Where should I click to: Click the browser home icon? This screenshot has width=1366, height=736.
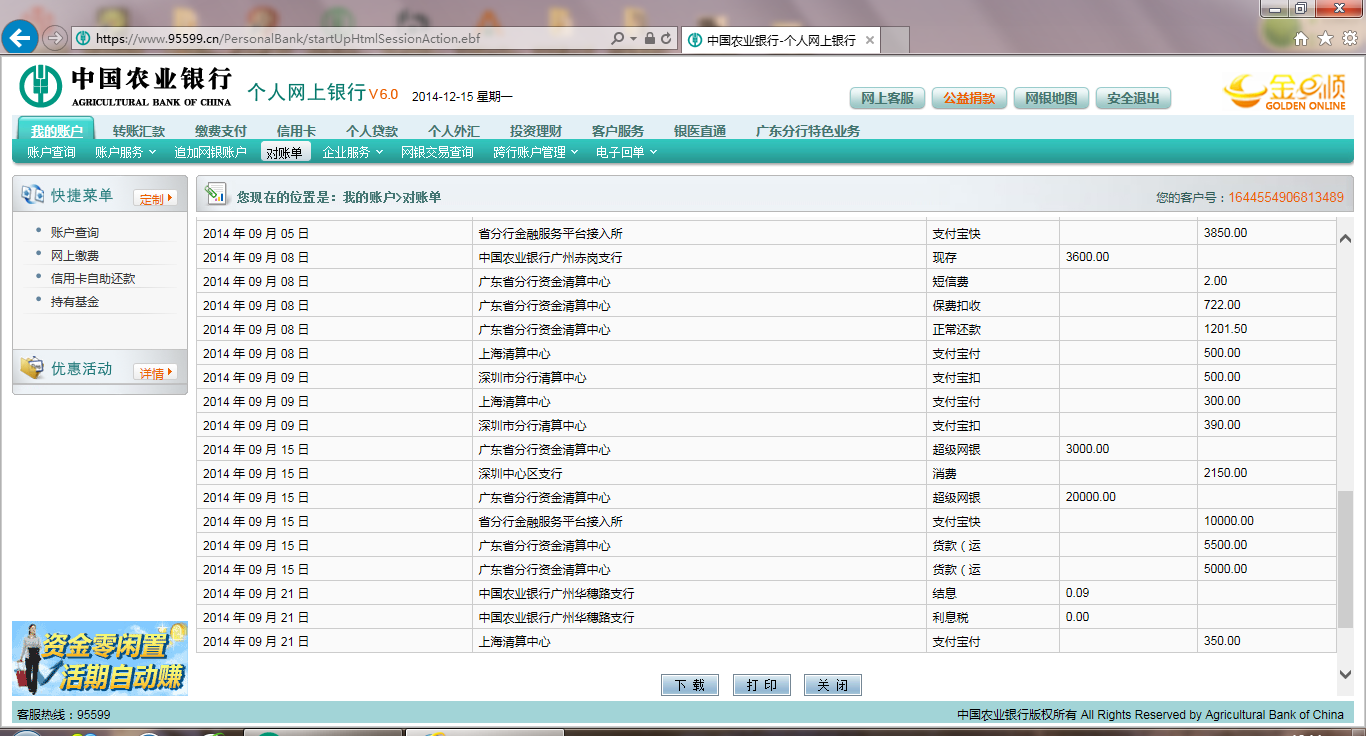pyautogui.click(x=1301, y=39)
